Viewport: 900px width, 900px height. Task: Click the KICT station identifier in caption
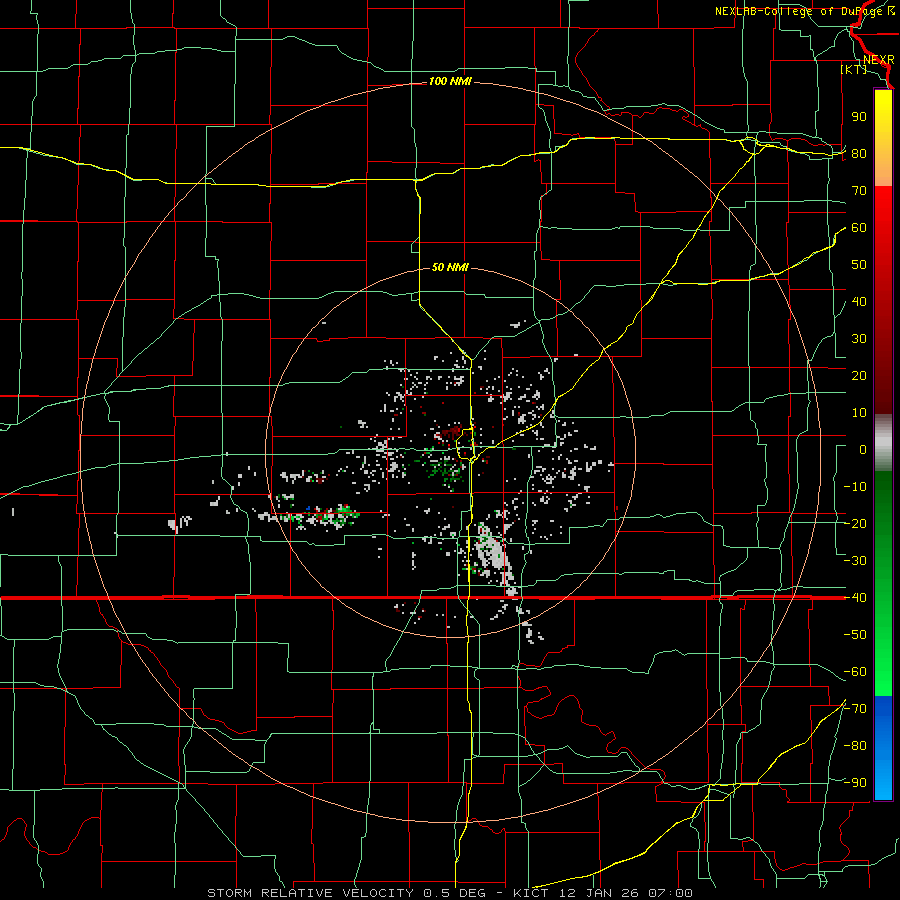click(x=531, y=893)
